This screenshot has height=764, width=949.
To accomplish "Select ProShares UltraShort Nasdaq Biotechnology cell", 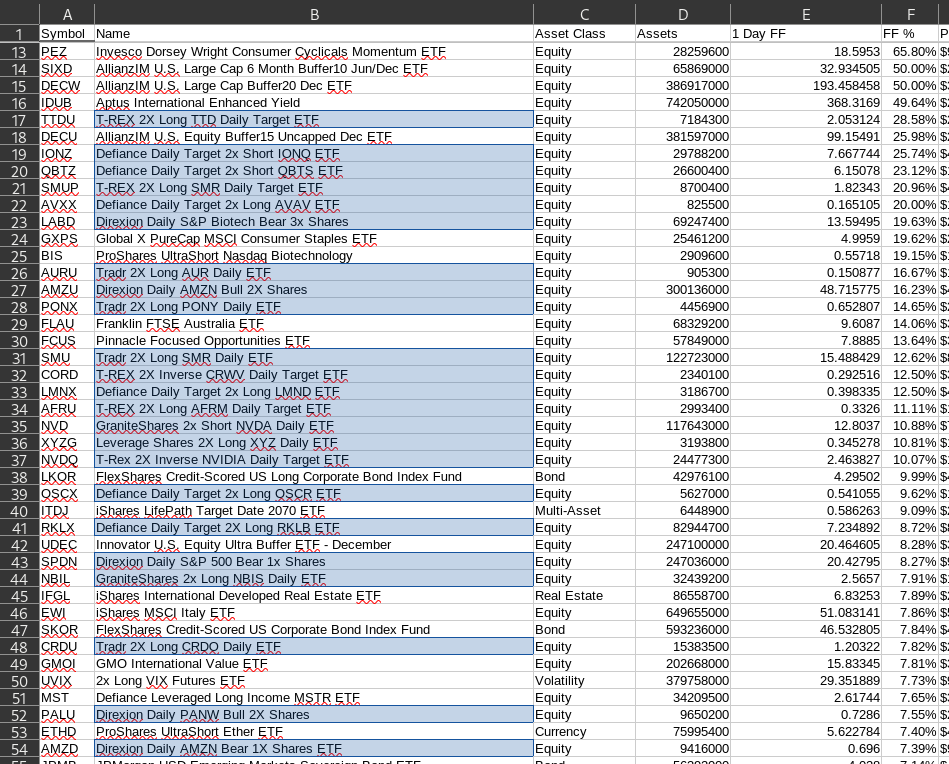I will [x=314, y=256].
